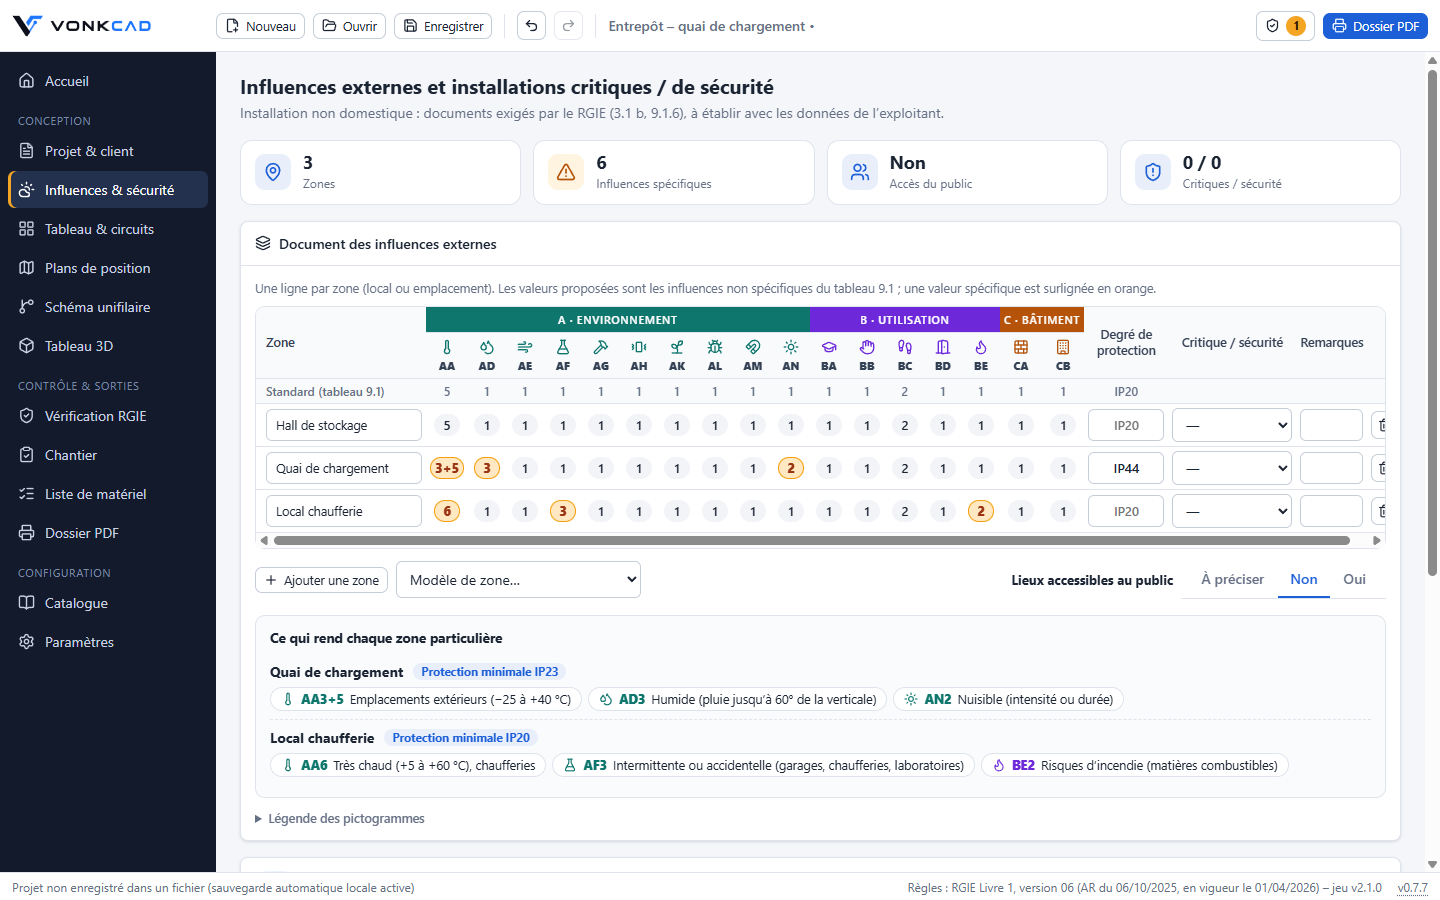Toggle AA value 3+5 for Quai de chargement

click(447, 468)
